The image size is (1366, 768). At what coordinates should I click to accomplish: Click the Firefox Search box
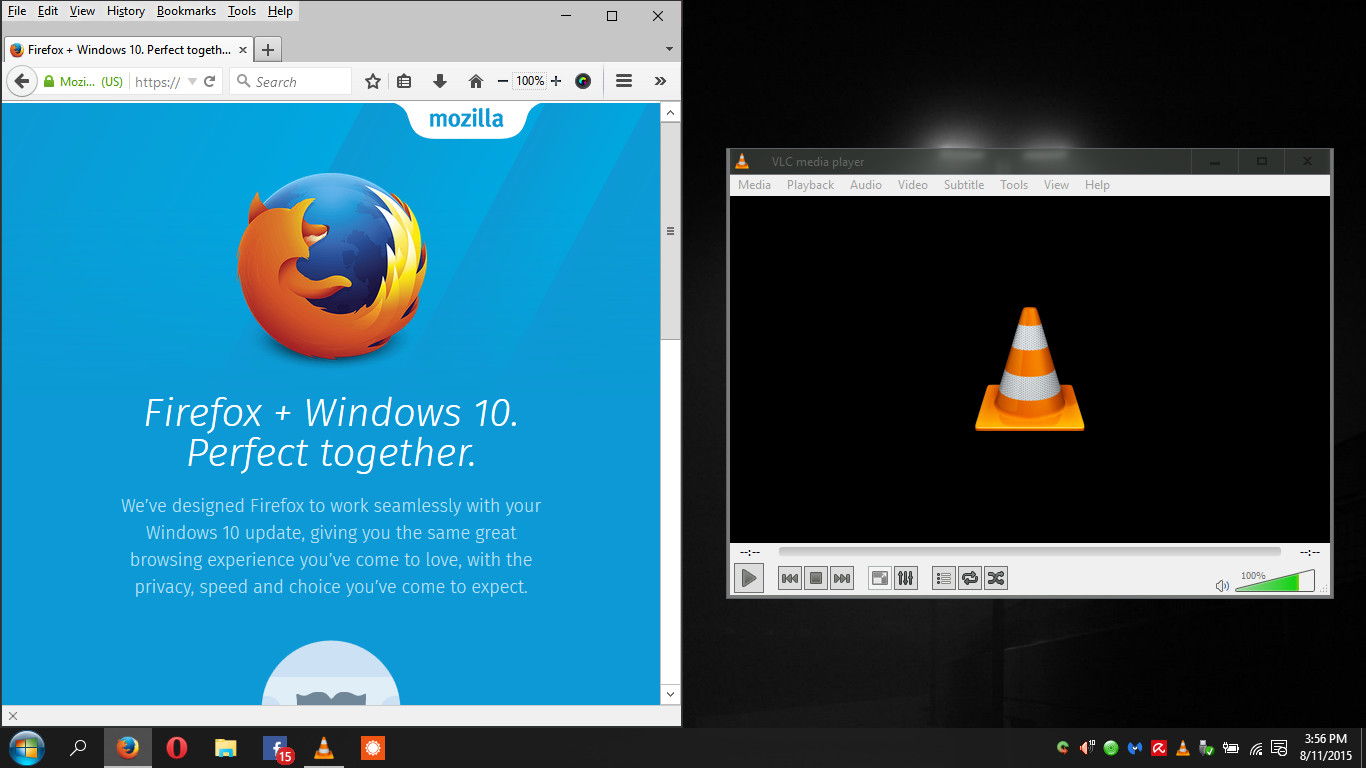291,82
